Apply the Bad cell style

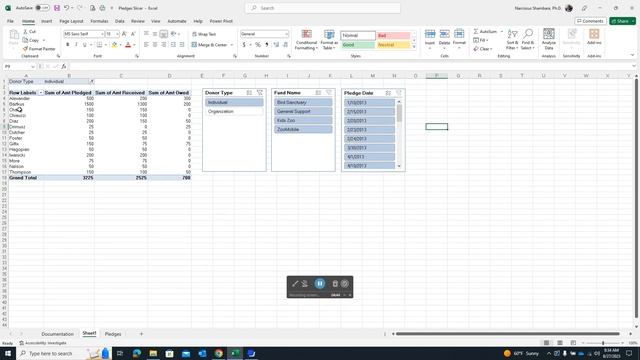point(393,36)
